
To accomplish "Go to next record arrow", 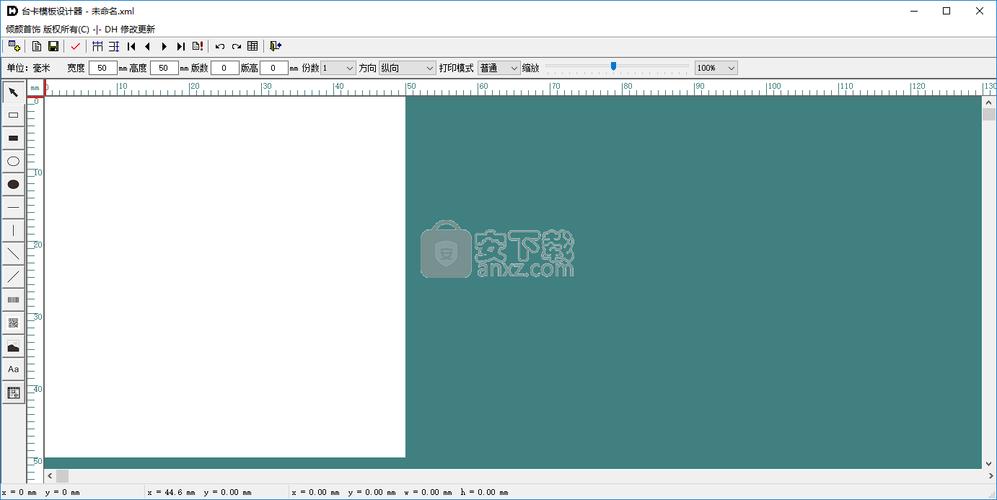I will pos(164,46).
